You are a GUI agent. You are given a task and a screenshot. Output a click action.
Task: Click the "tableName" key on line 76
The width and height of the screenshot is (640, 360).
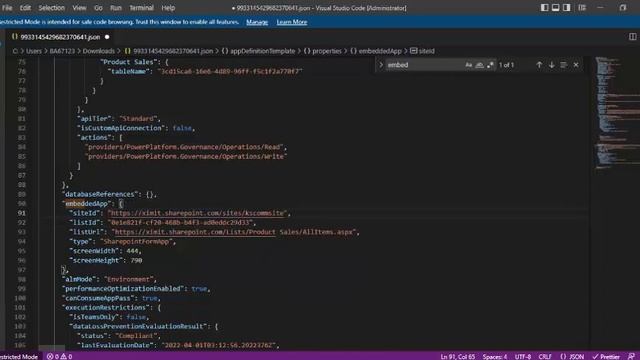point(129,71)
